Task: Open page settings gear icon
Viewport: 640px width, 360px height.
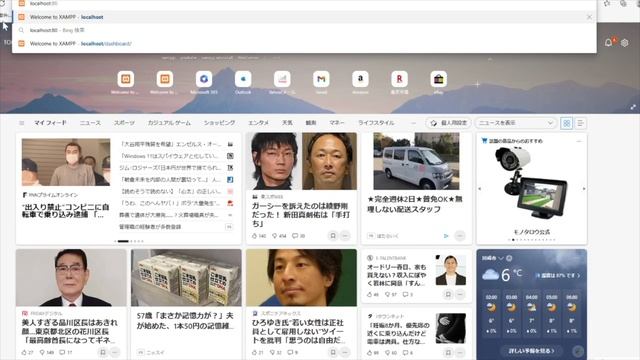Action: pyautogui.click(x=624, y=42)
